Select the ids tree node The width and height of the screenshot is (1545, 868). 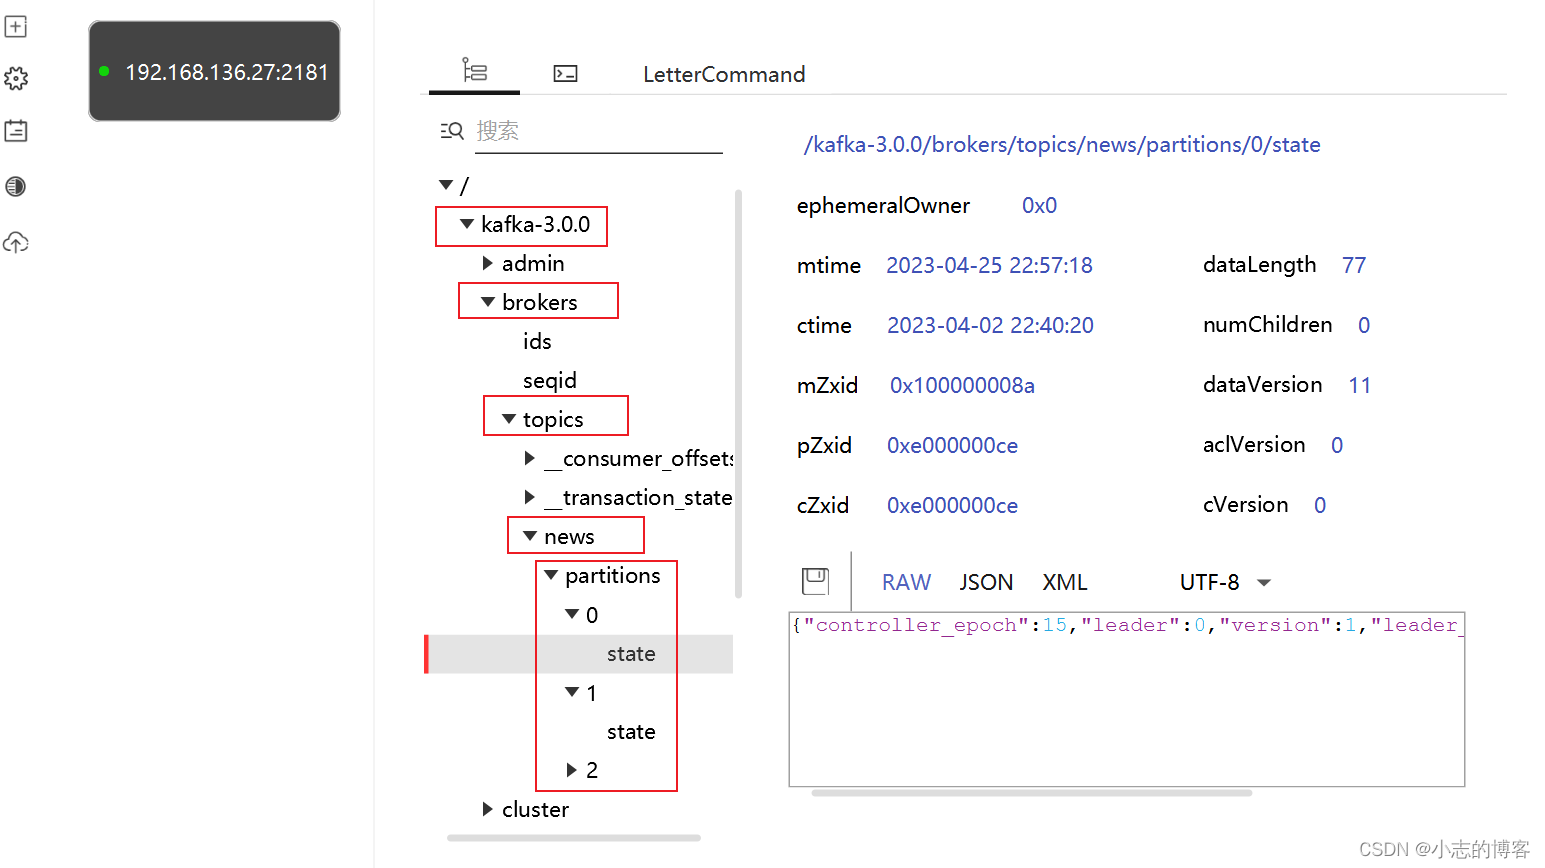pos(537,342)
